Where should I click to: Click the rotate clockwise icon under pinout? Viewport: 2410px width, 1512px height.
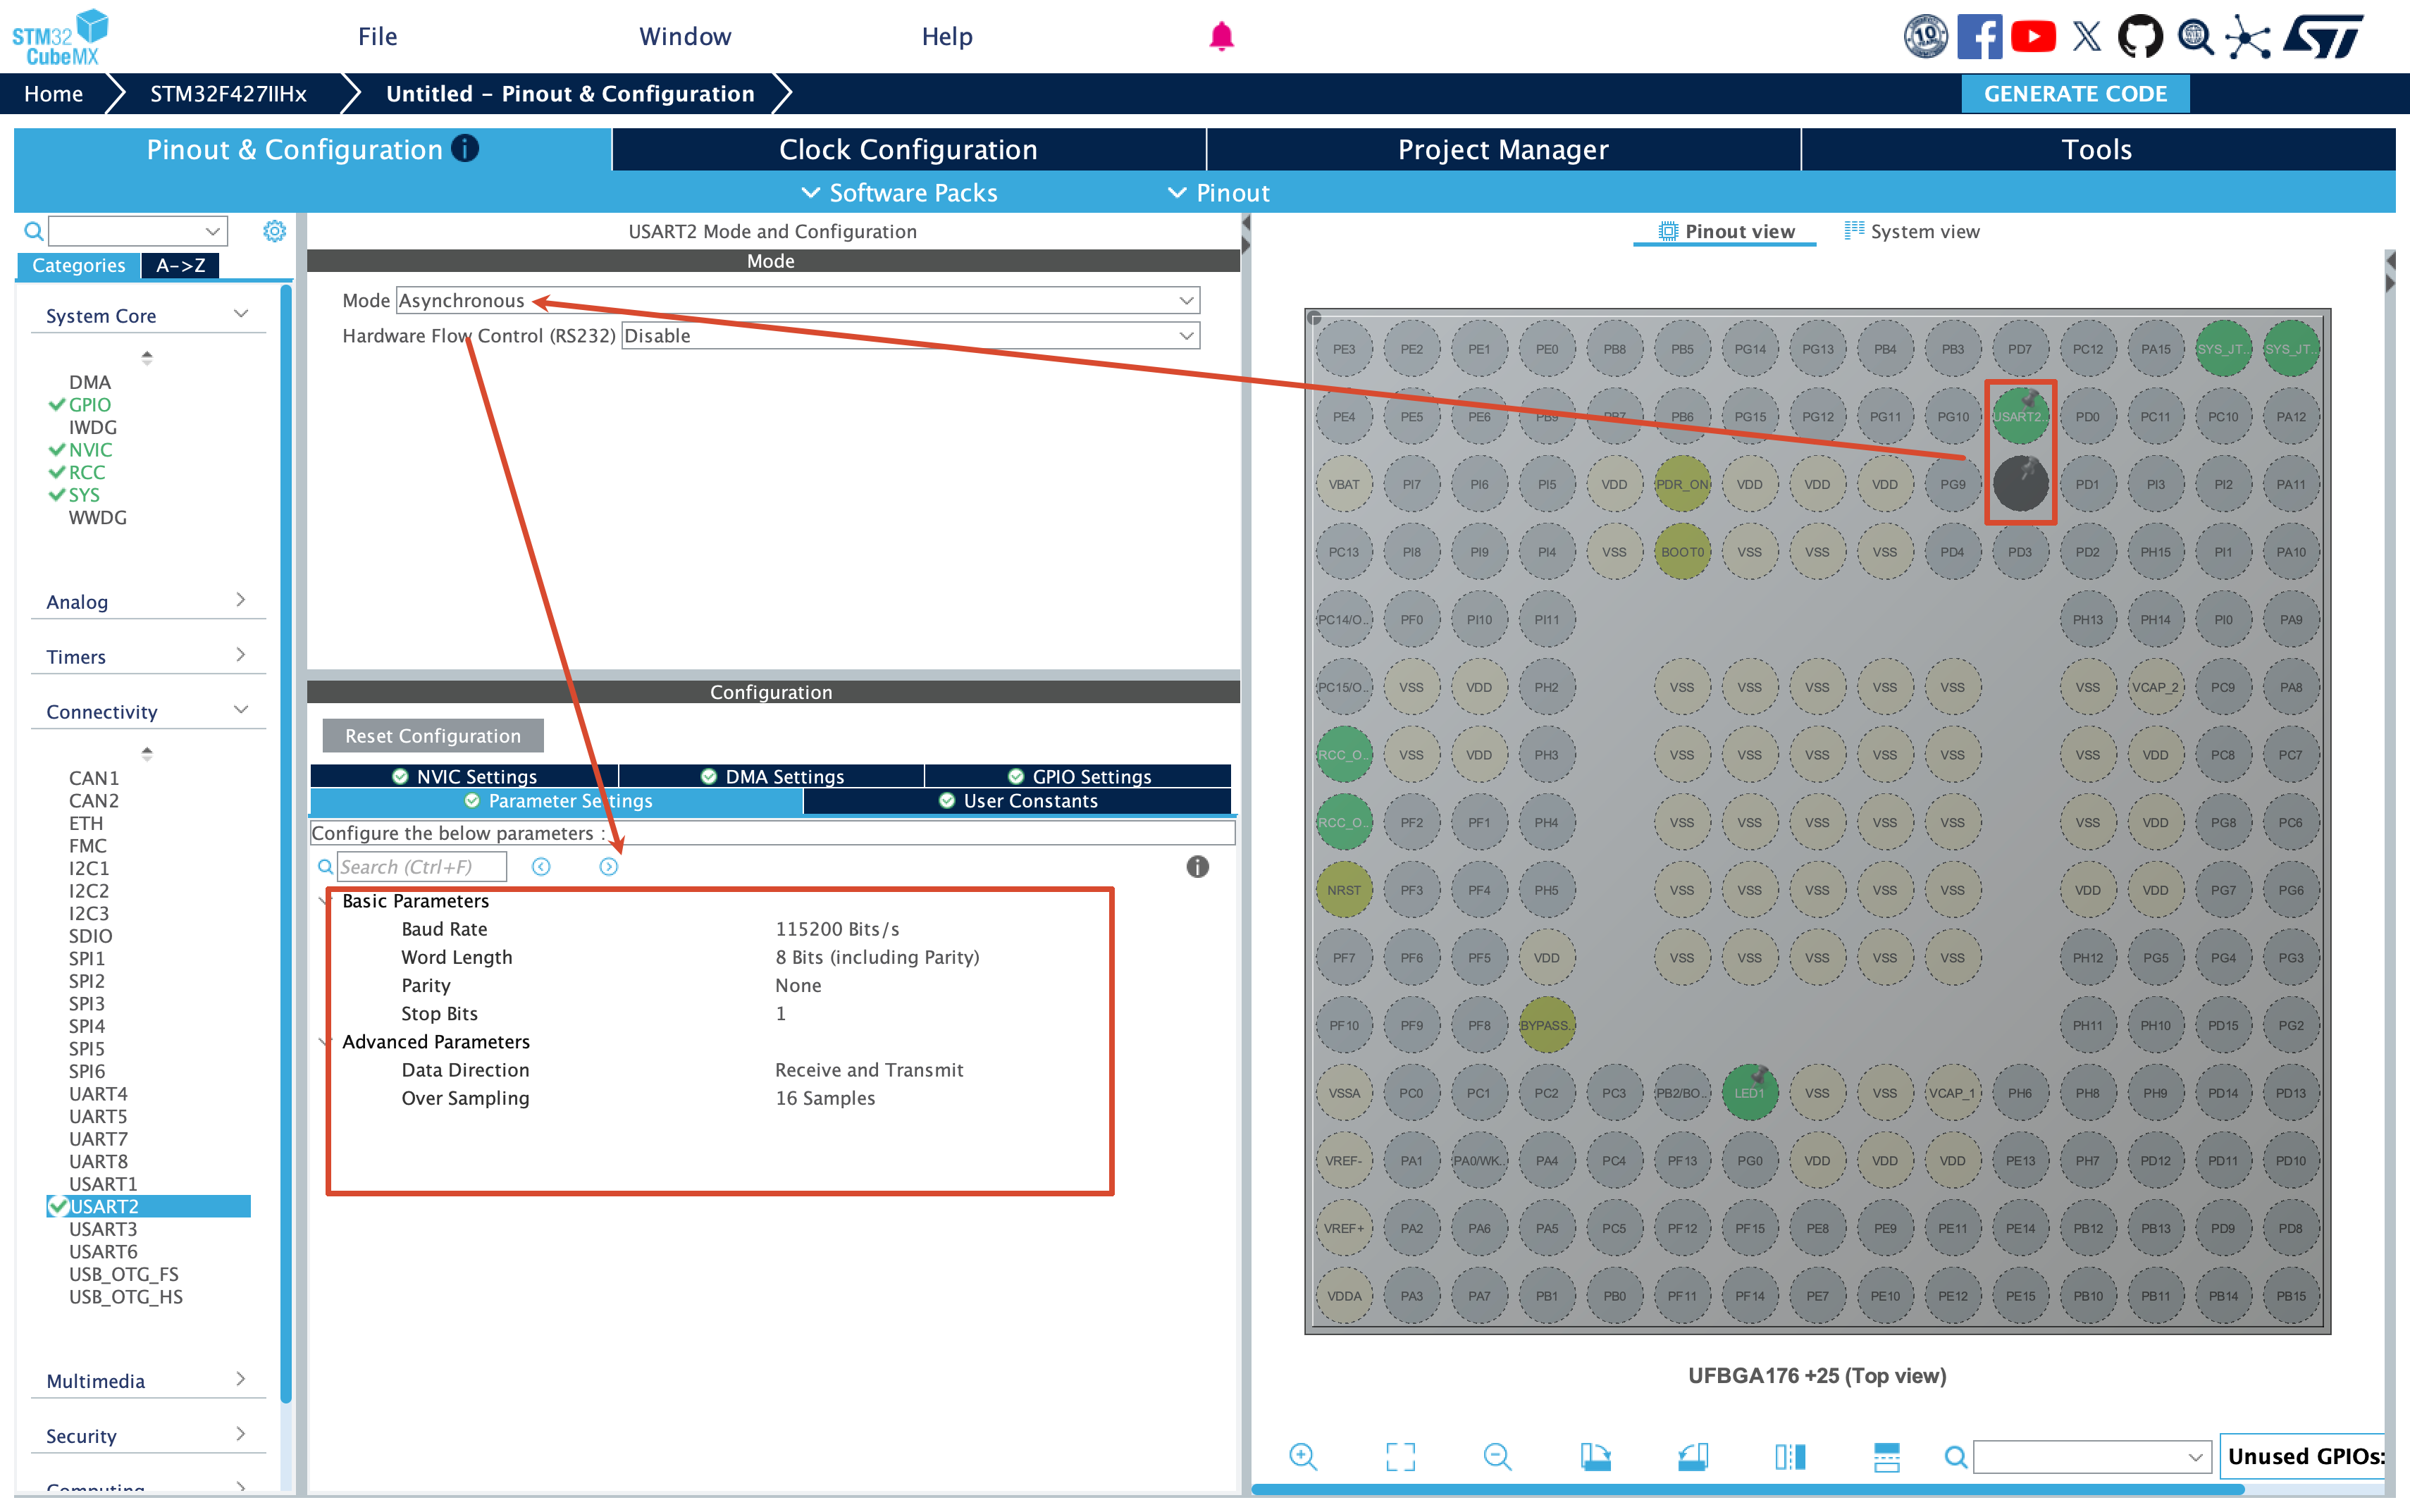1595,1457
